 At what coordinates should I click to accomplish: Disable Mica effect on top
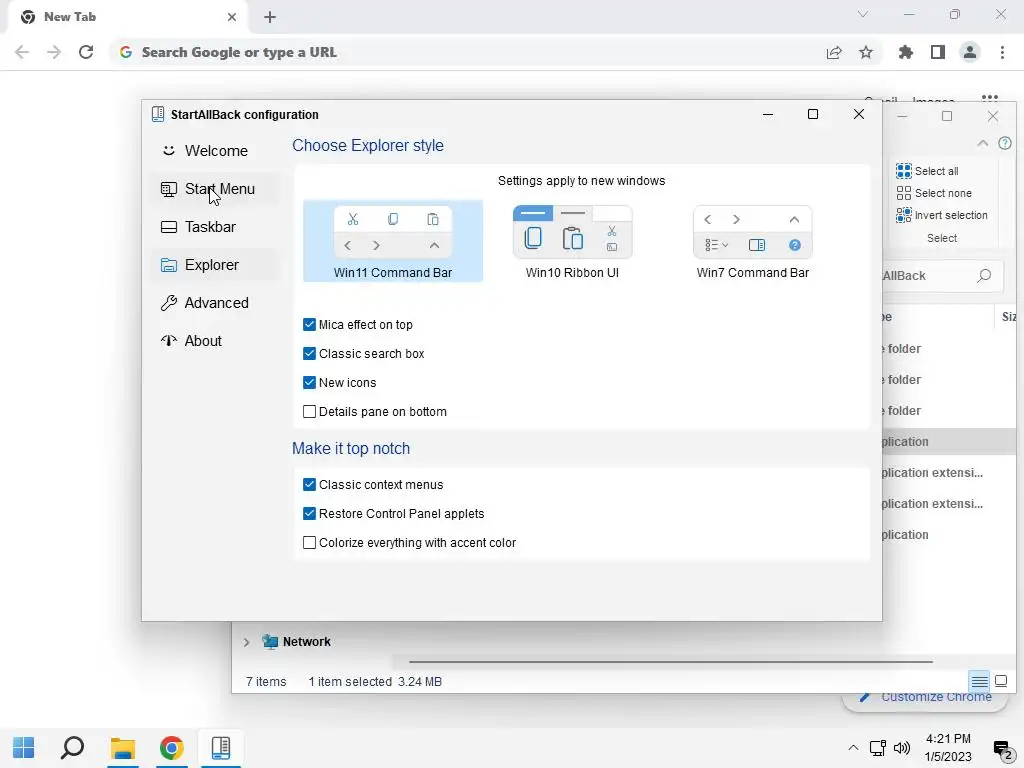(310, 325)
